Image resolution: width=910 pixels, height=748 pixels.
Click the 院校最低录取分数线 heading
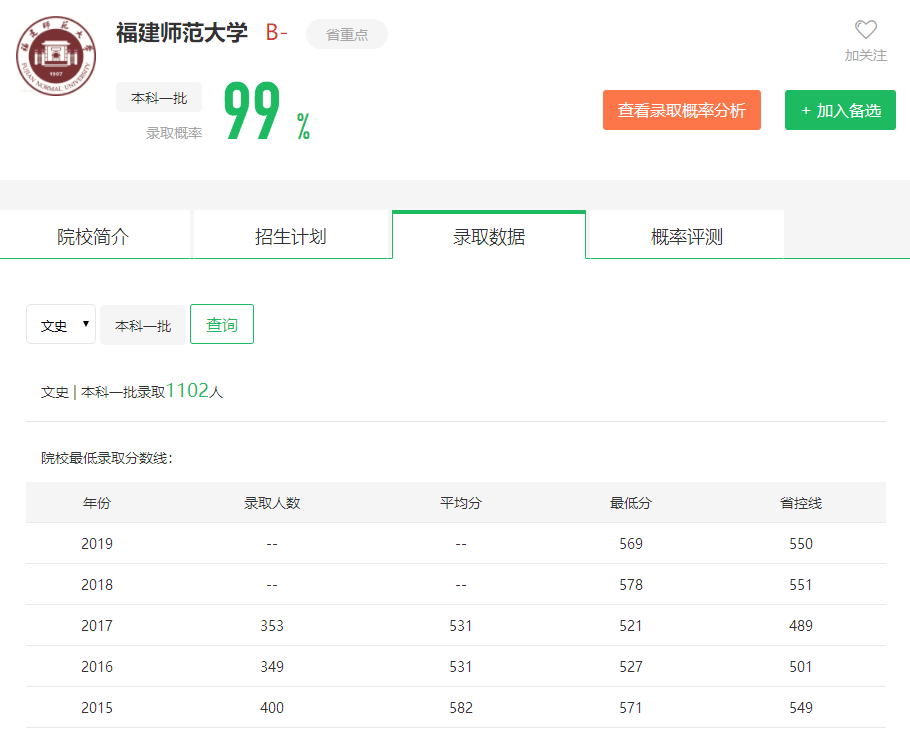coord(107,458)
